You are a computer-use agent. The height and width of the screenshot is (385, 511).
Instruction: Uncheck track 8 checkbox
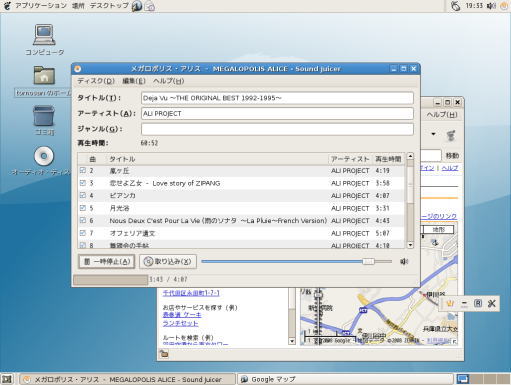pyautogui.click(x=83, y=245)
